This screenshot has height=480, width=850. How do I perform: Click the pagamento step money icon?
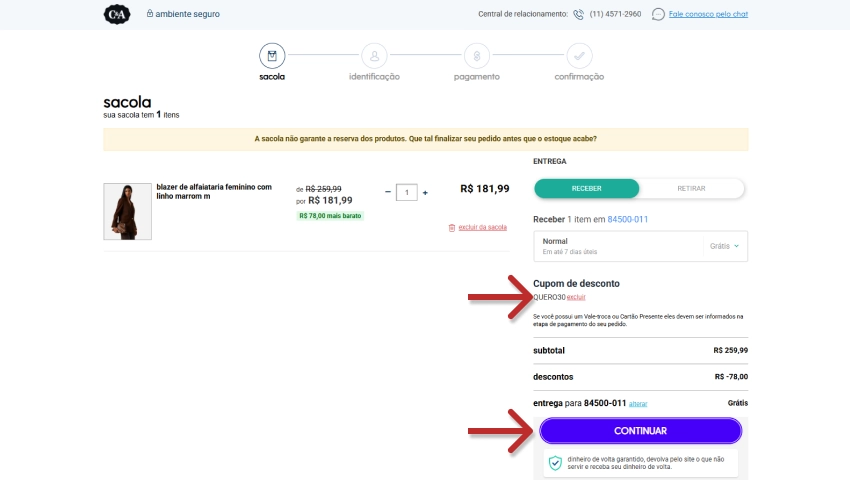coord(477,55)
